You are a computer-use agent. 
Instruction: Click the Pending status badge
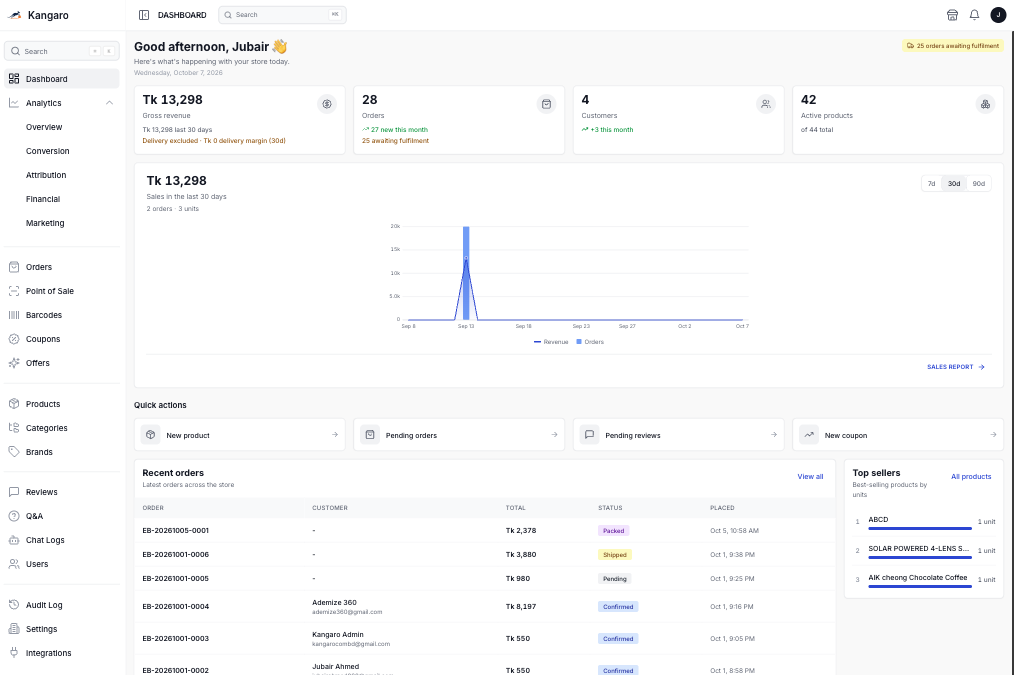click(614, 578)
